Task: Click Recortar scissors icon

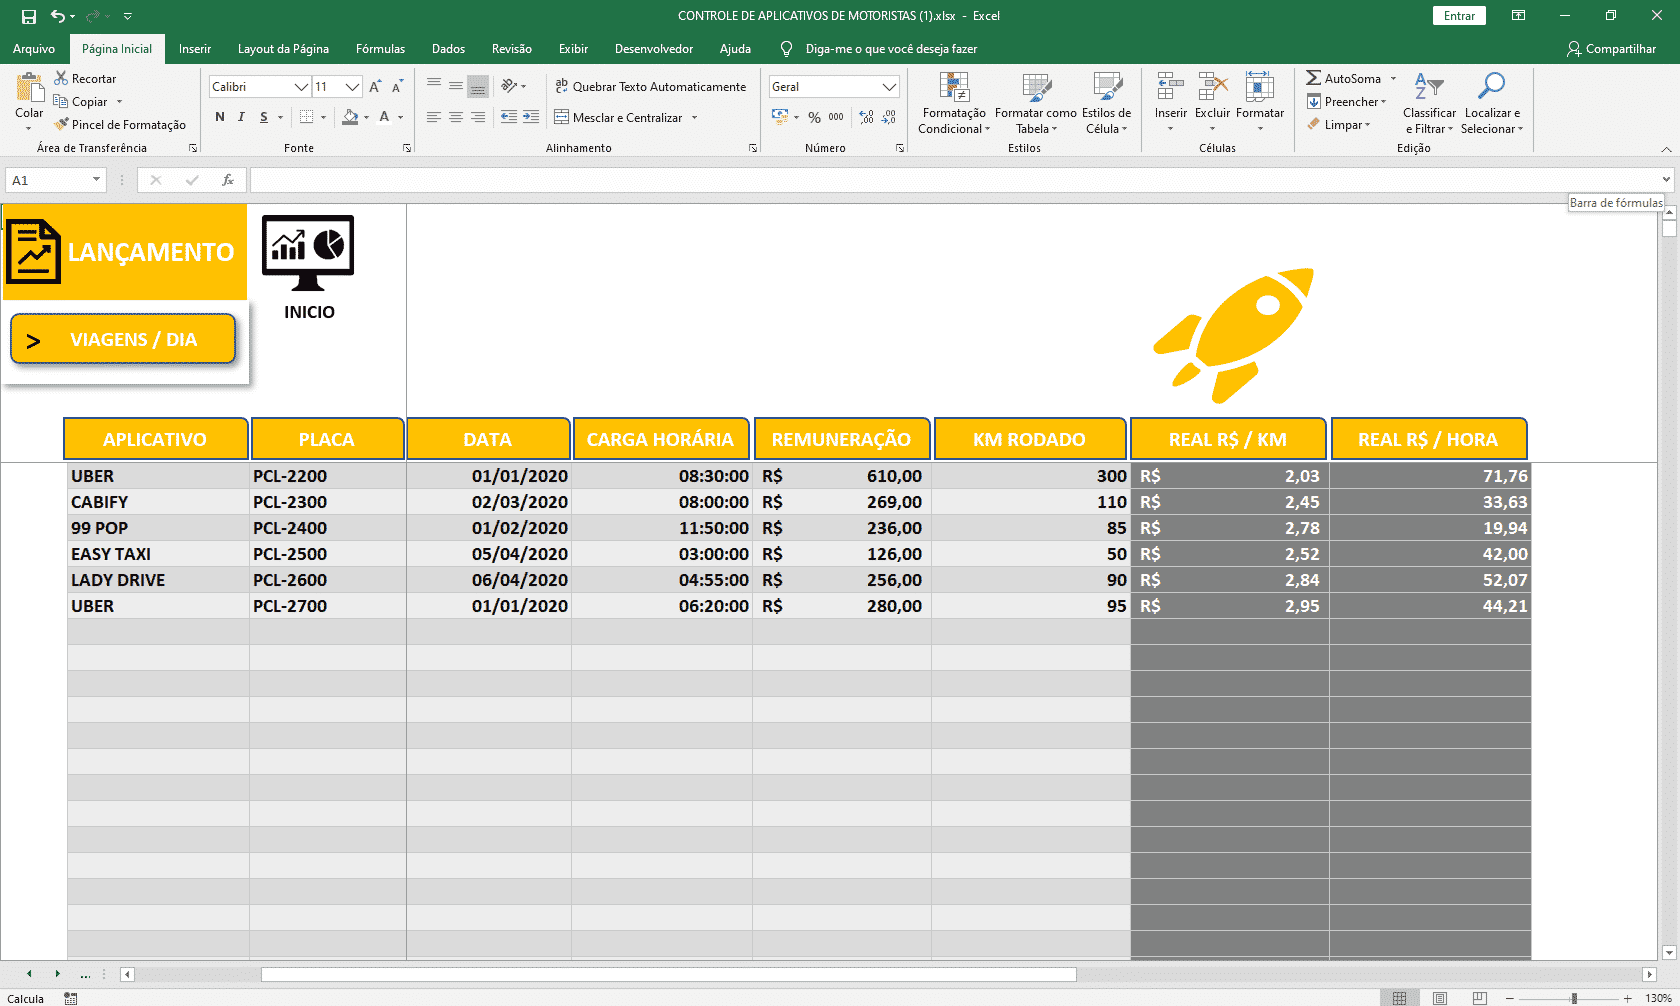Action: click(61, 78)
